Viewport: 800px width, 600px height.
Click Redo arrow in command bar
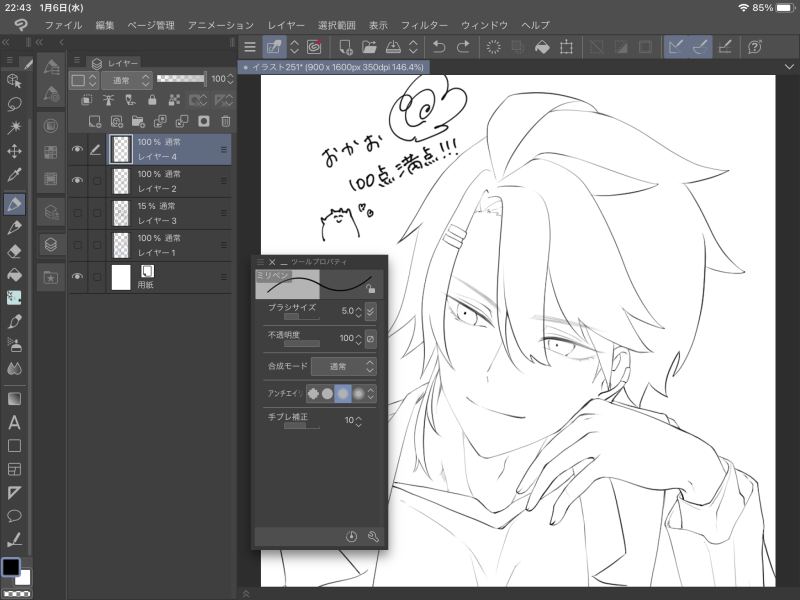(x=463, y=47)
